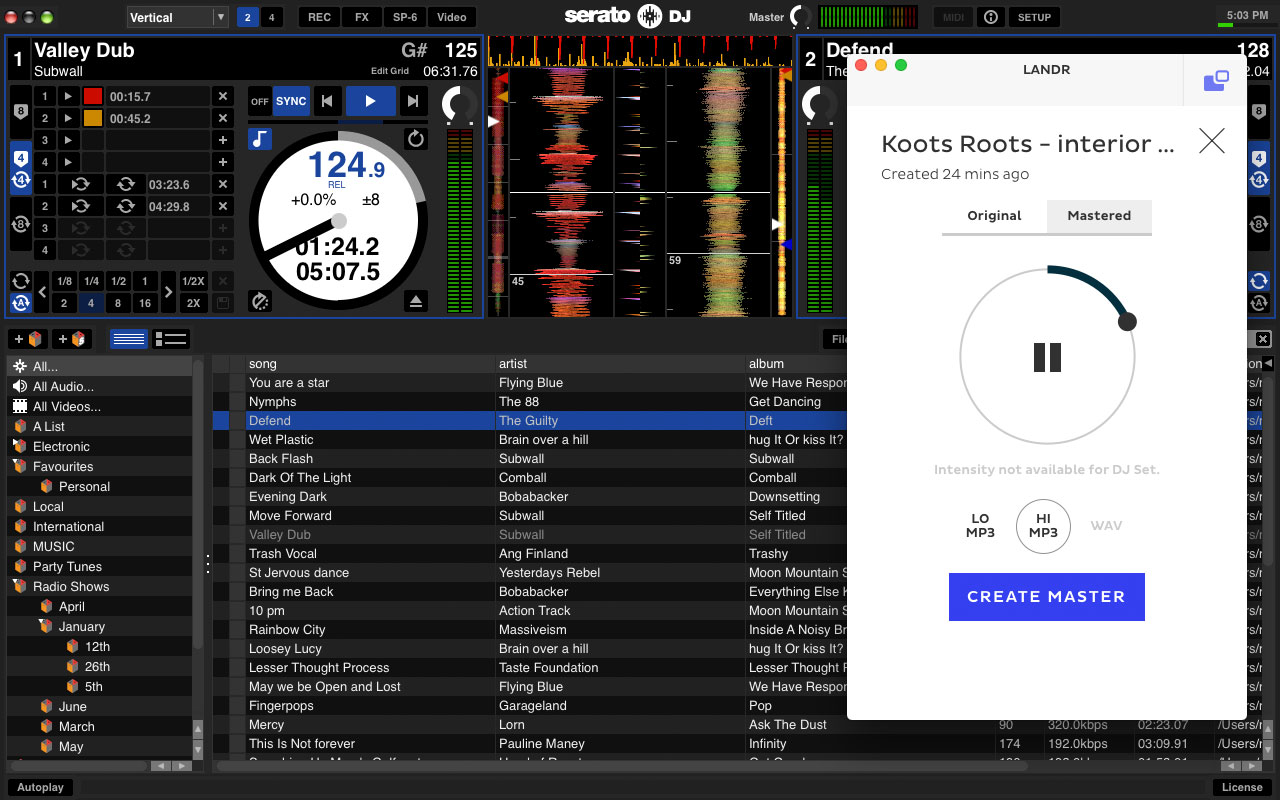1280x800 pixels.
Task: Shift auto loop sizes right
Action: pos(168,293)
